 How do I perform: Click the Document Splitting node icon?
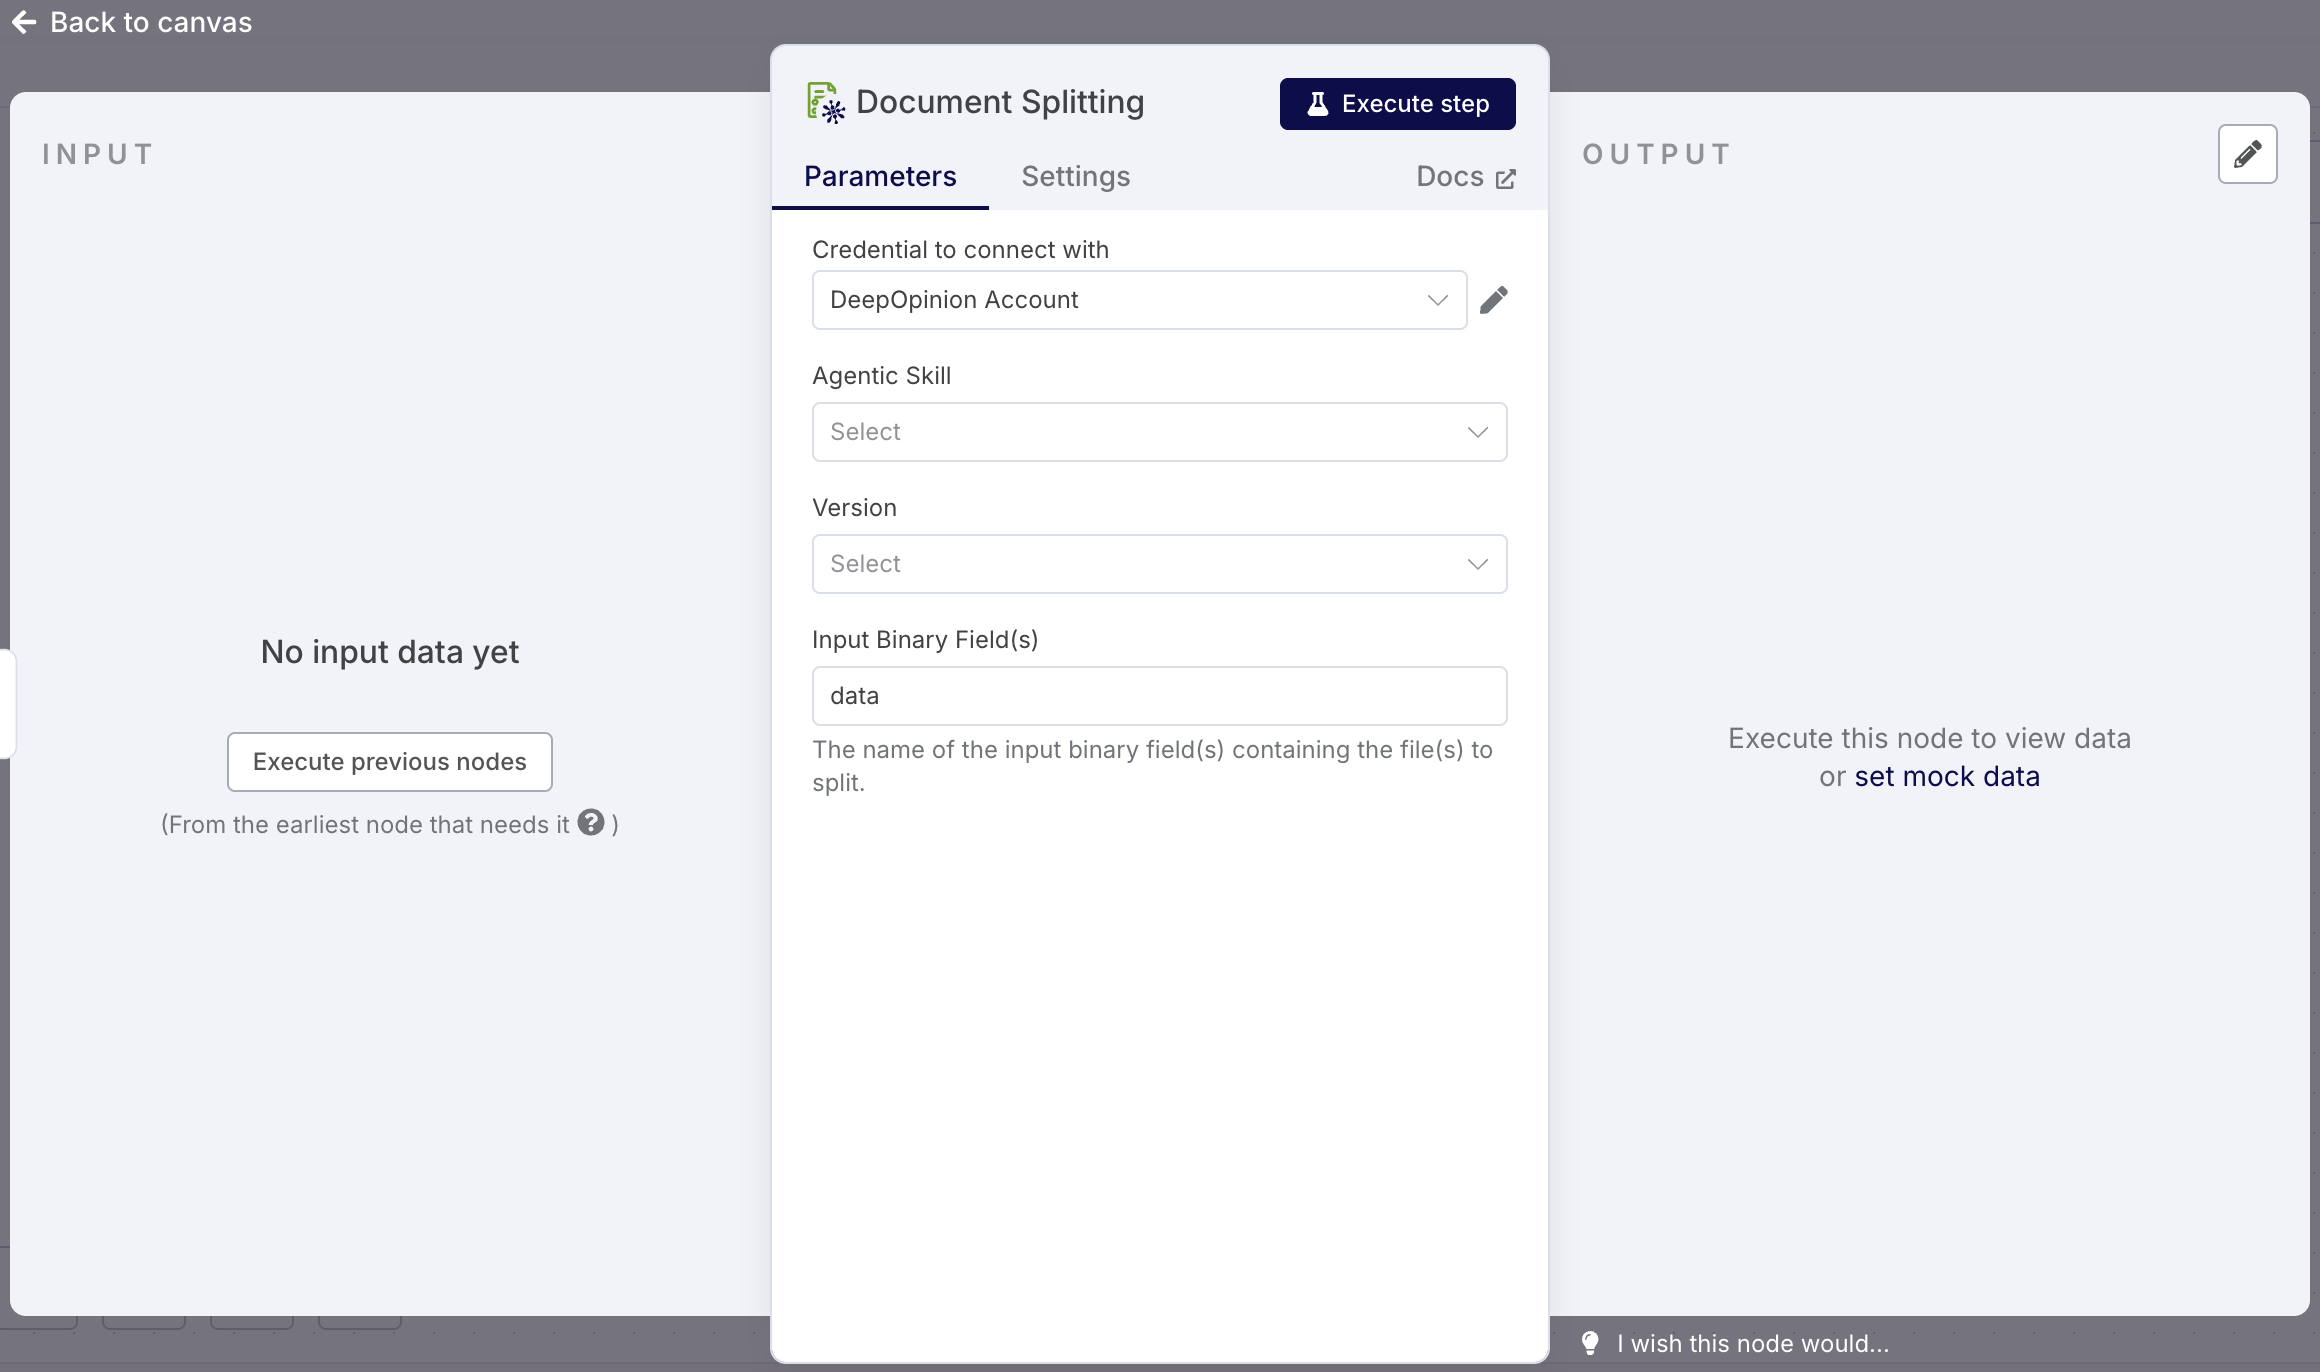[826, 103]
